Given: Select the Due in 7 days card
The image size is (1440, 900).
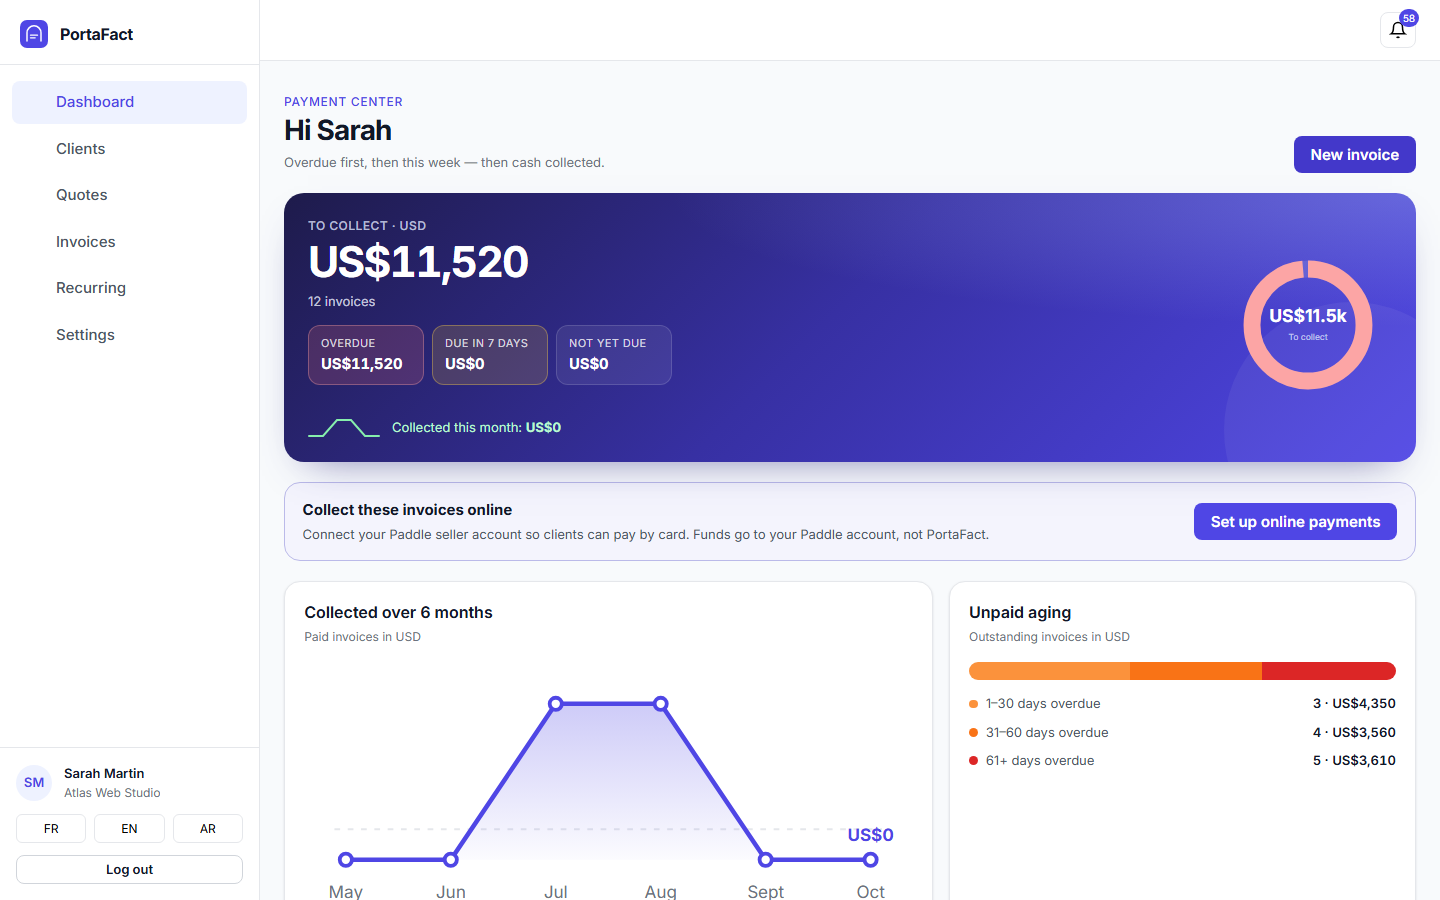Looking at the screenshot, I should [490, 355].
